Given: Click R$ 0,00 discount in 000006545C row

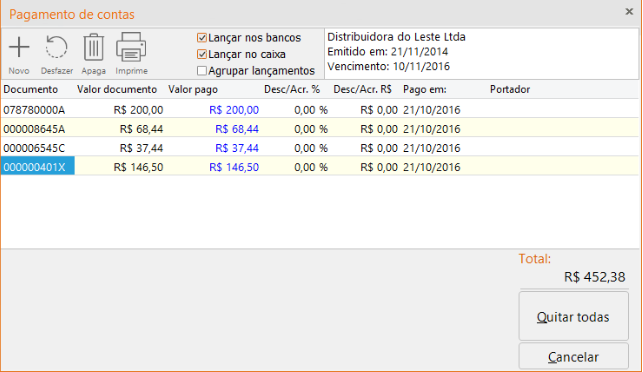Looking at the screenshot, I should 379,148.
